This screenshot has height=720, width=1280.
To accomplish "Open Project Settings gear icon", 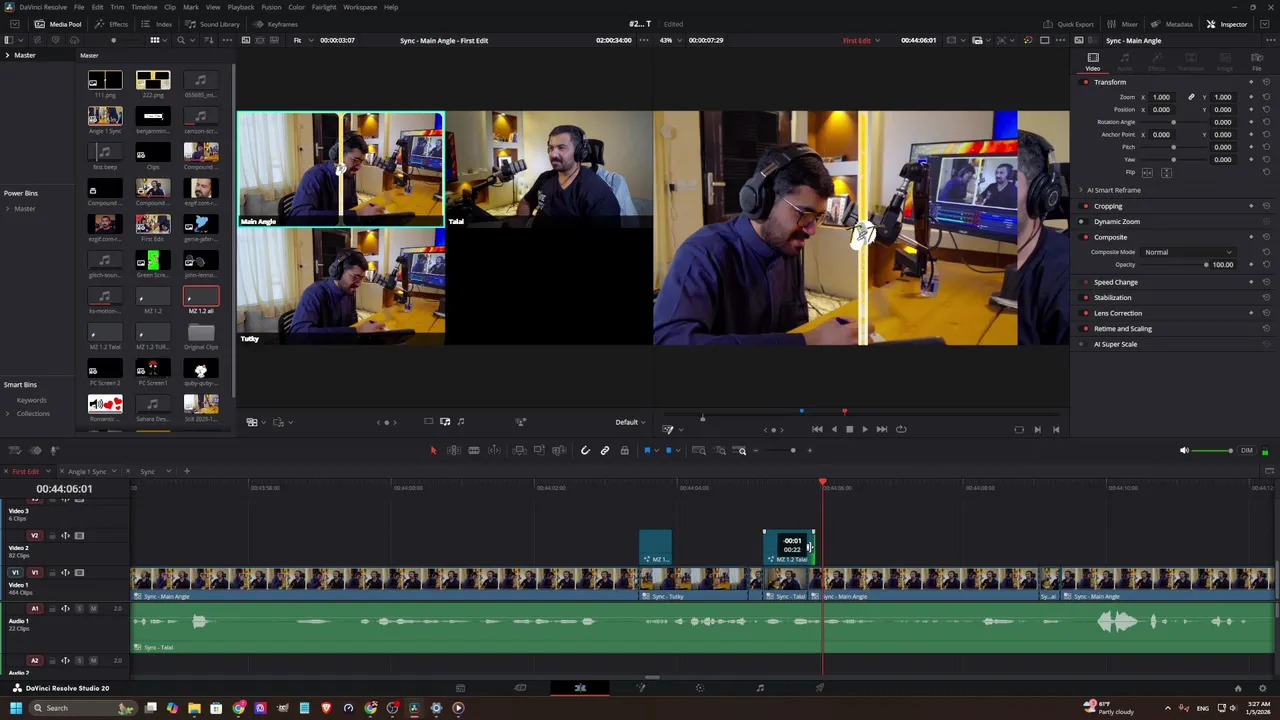I will pos(1263,688).
